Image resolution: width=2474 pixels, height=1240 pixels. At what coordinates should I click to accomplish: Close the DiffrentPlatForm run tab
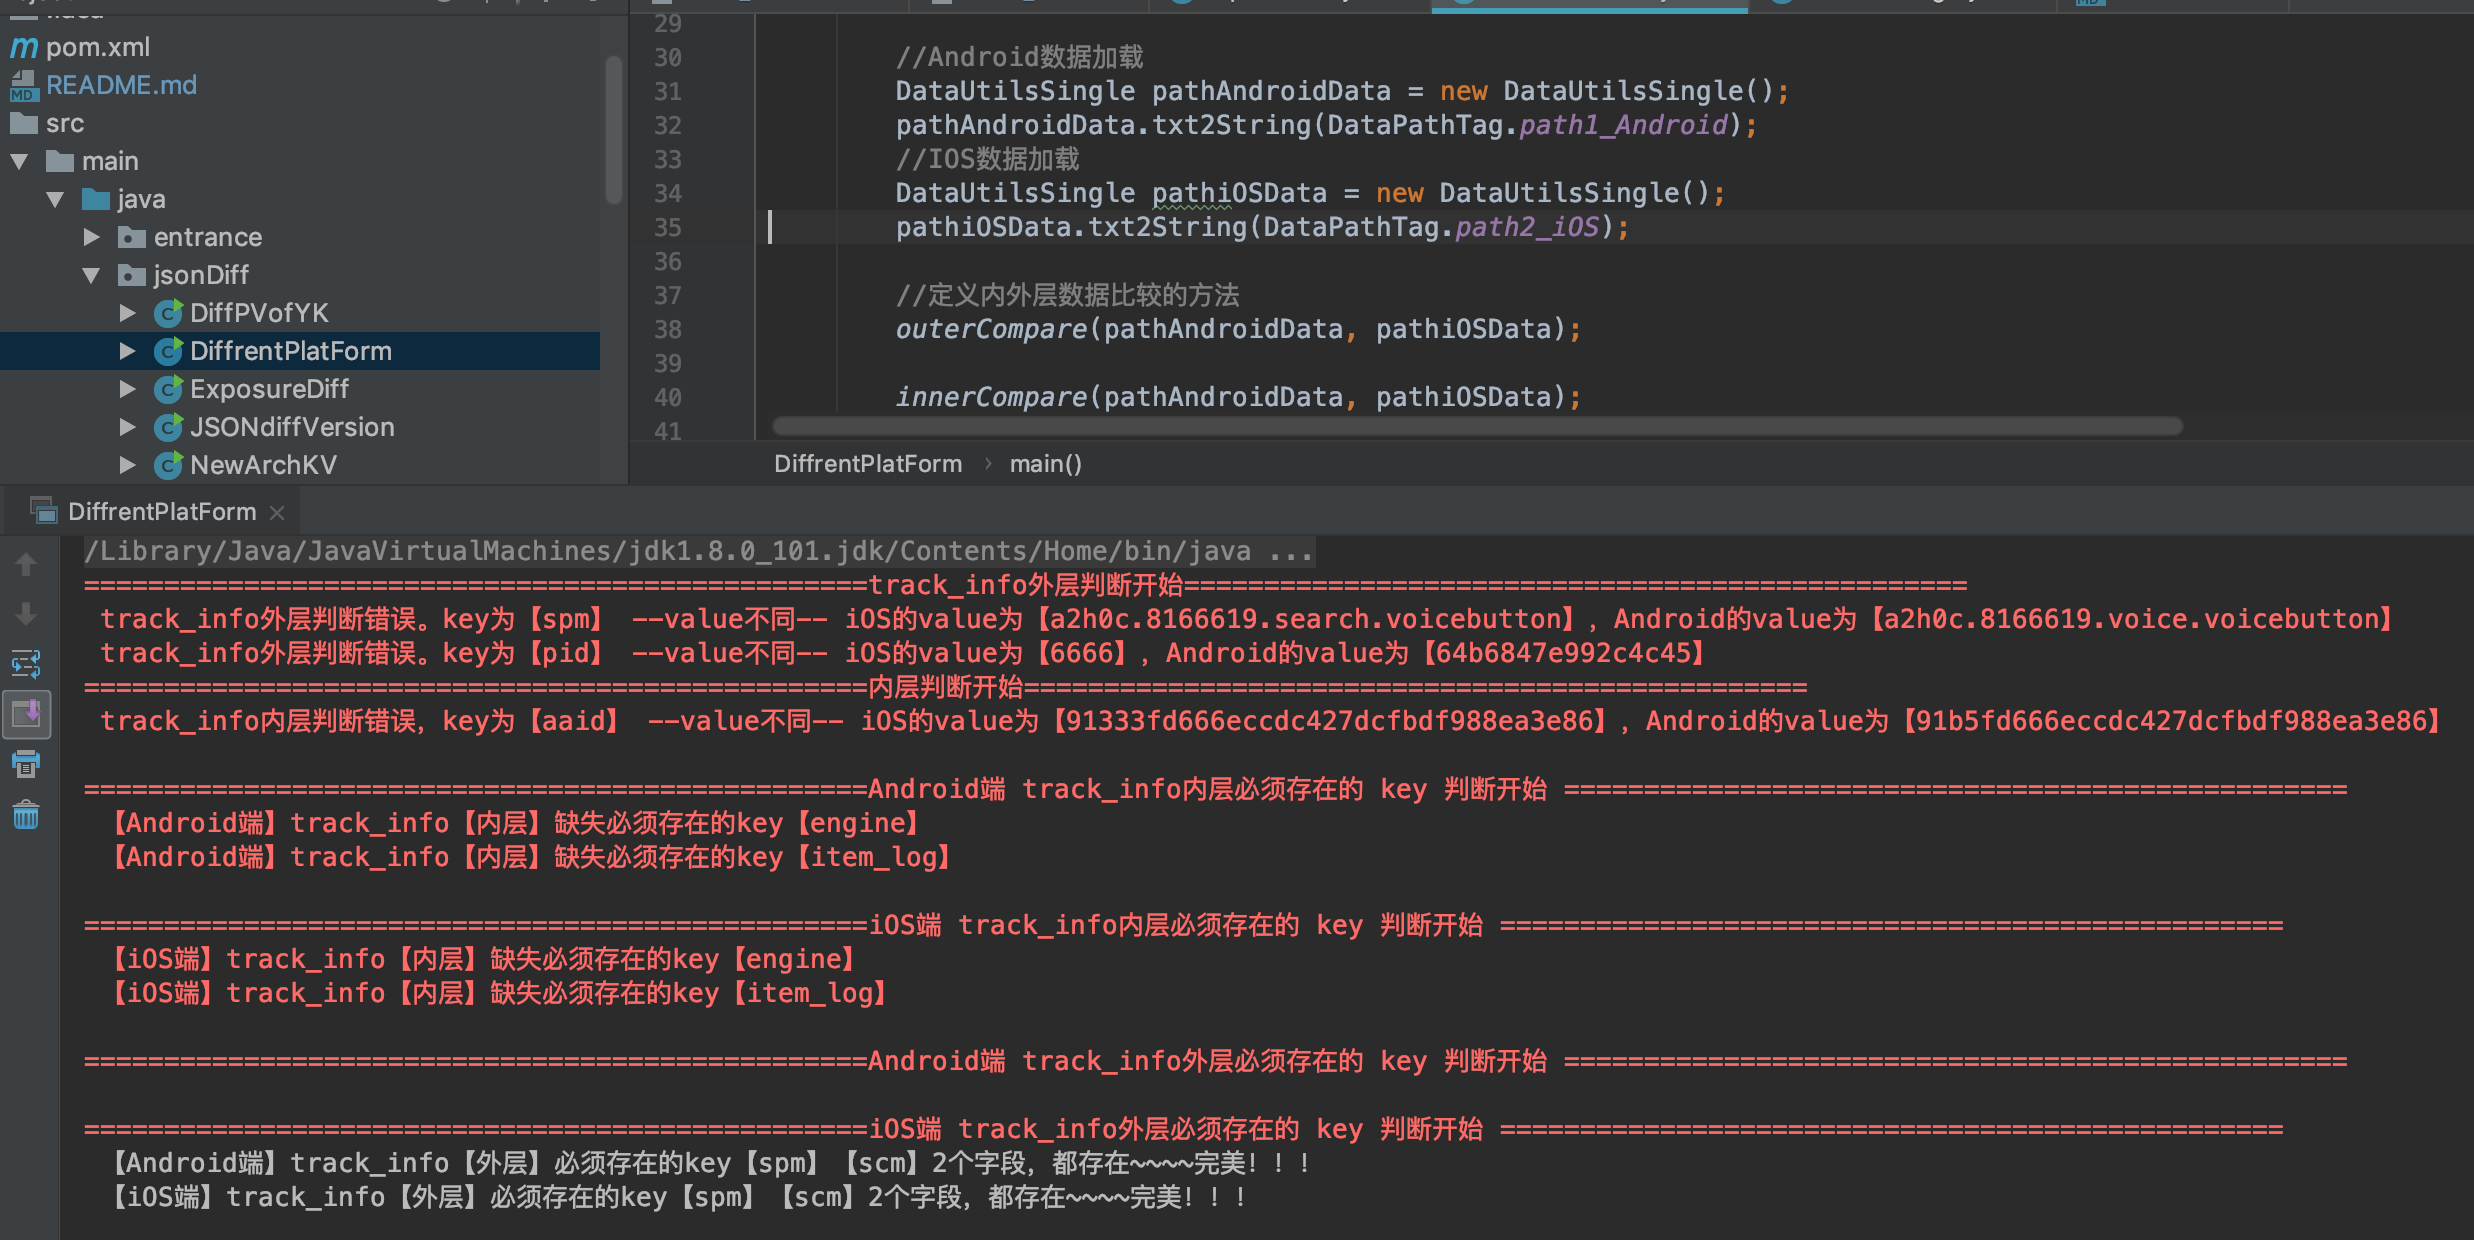coord(278,513)
